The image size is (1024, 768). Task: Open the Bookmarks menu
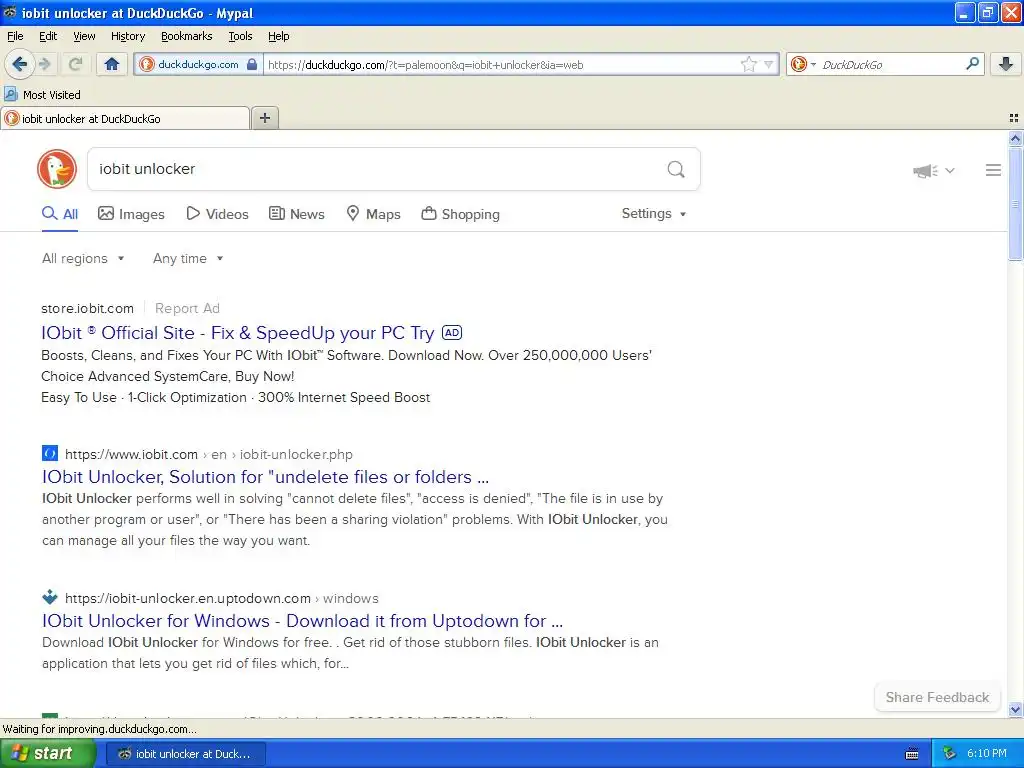186,36
